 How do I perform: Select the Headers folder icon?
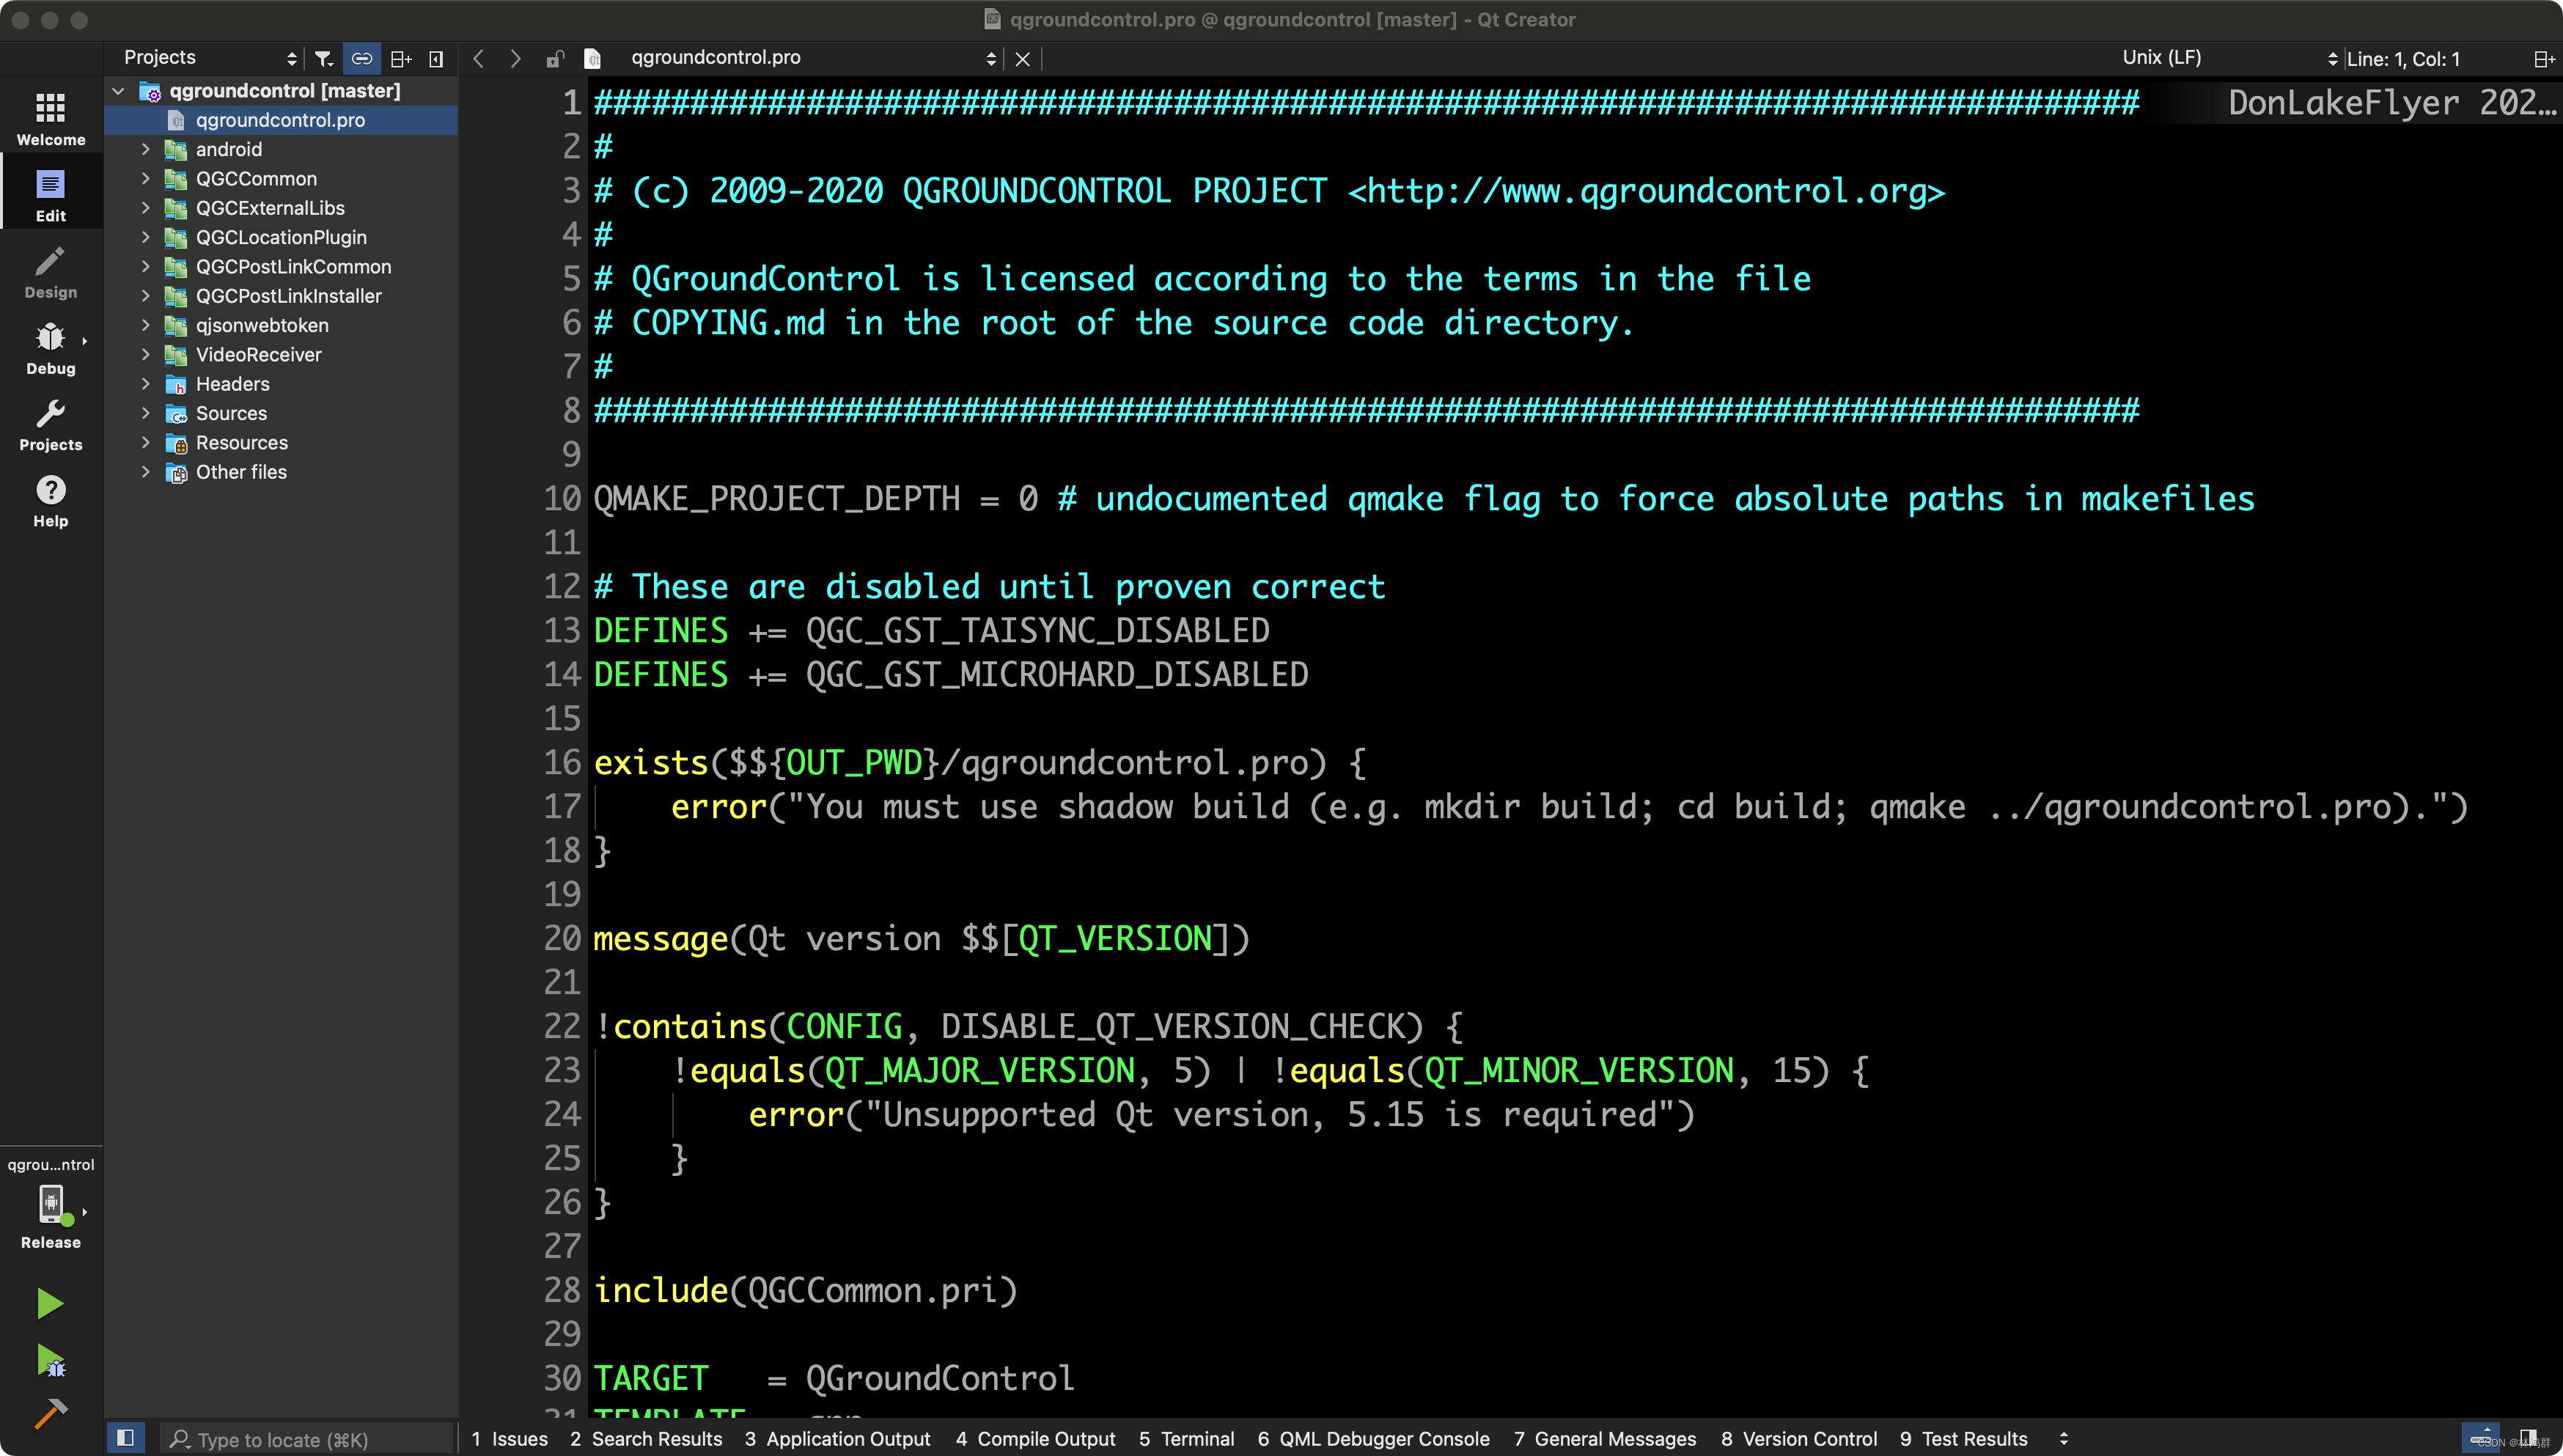[176, 384]
